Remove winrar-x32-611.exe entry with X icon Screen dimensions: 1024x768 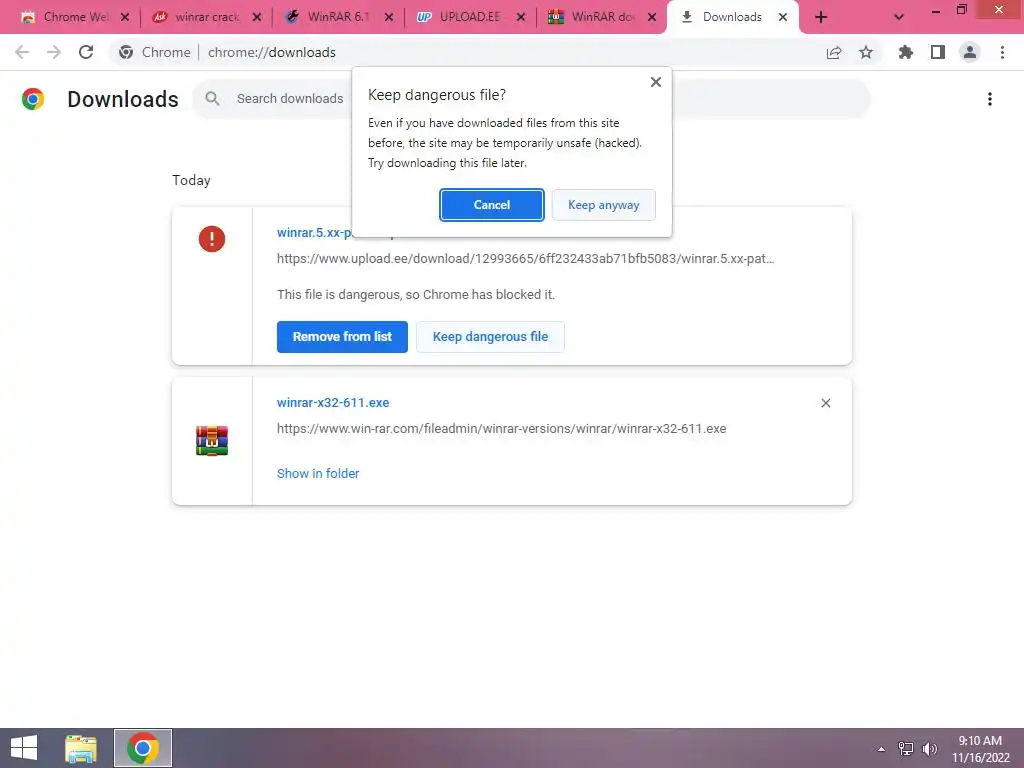click(x=825, y=403)
